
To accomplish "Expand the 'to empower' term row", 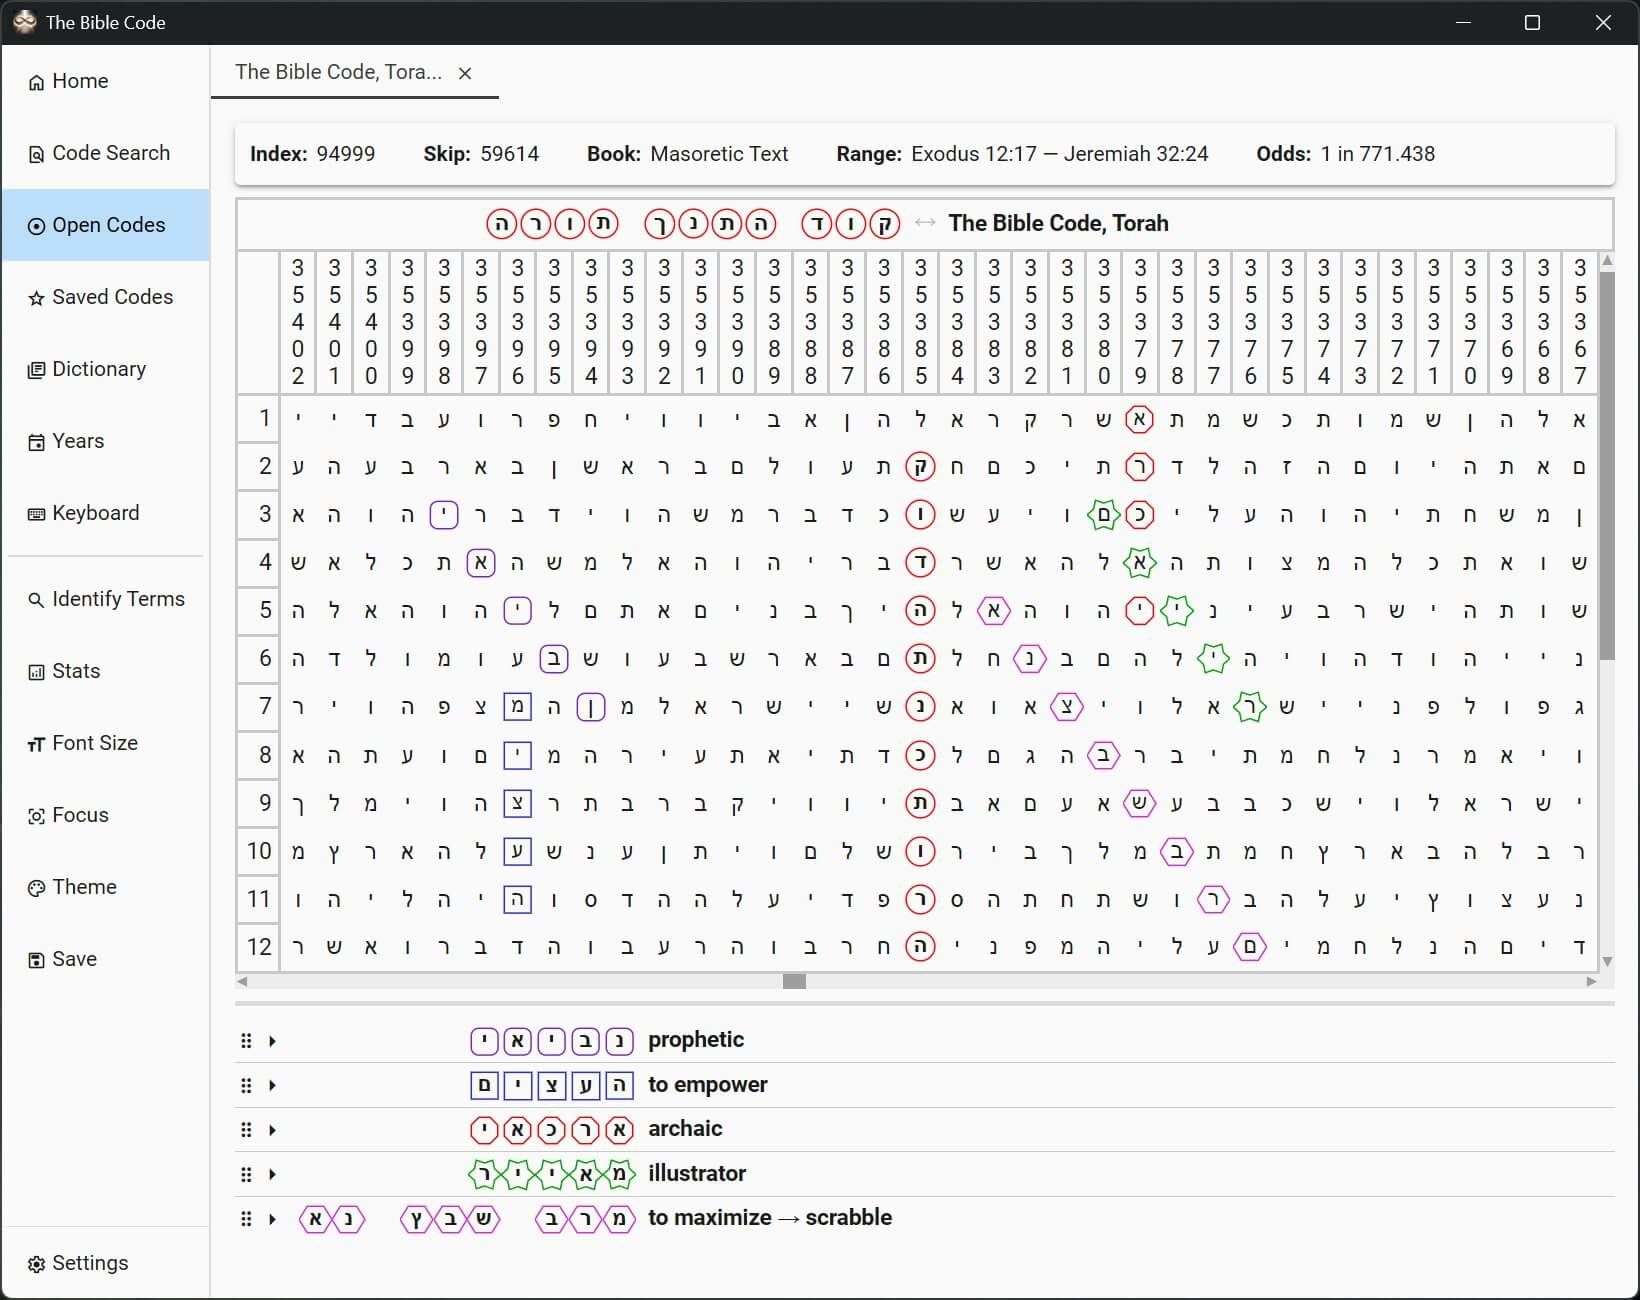I will click(272, 1085).
